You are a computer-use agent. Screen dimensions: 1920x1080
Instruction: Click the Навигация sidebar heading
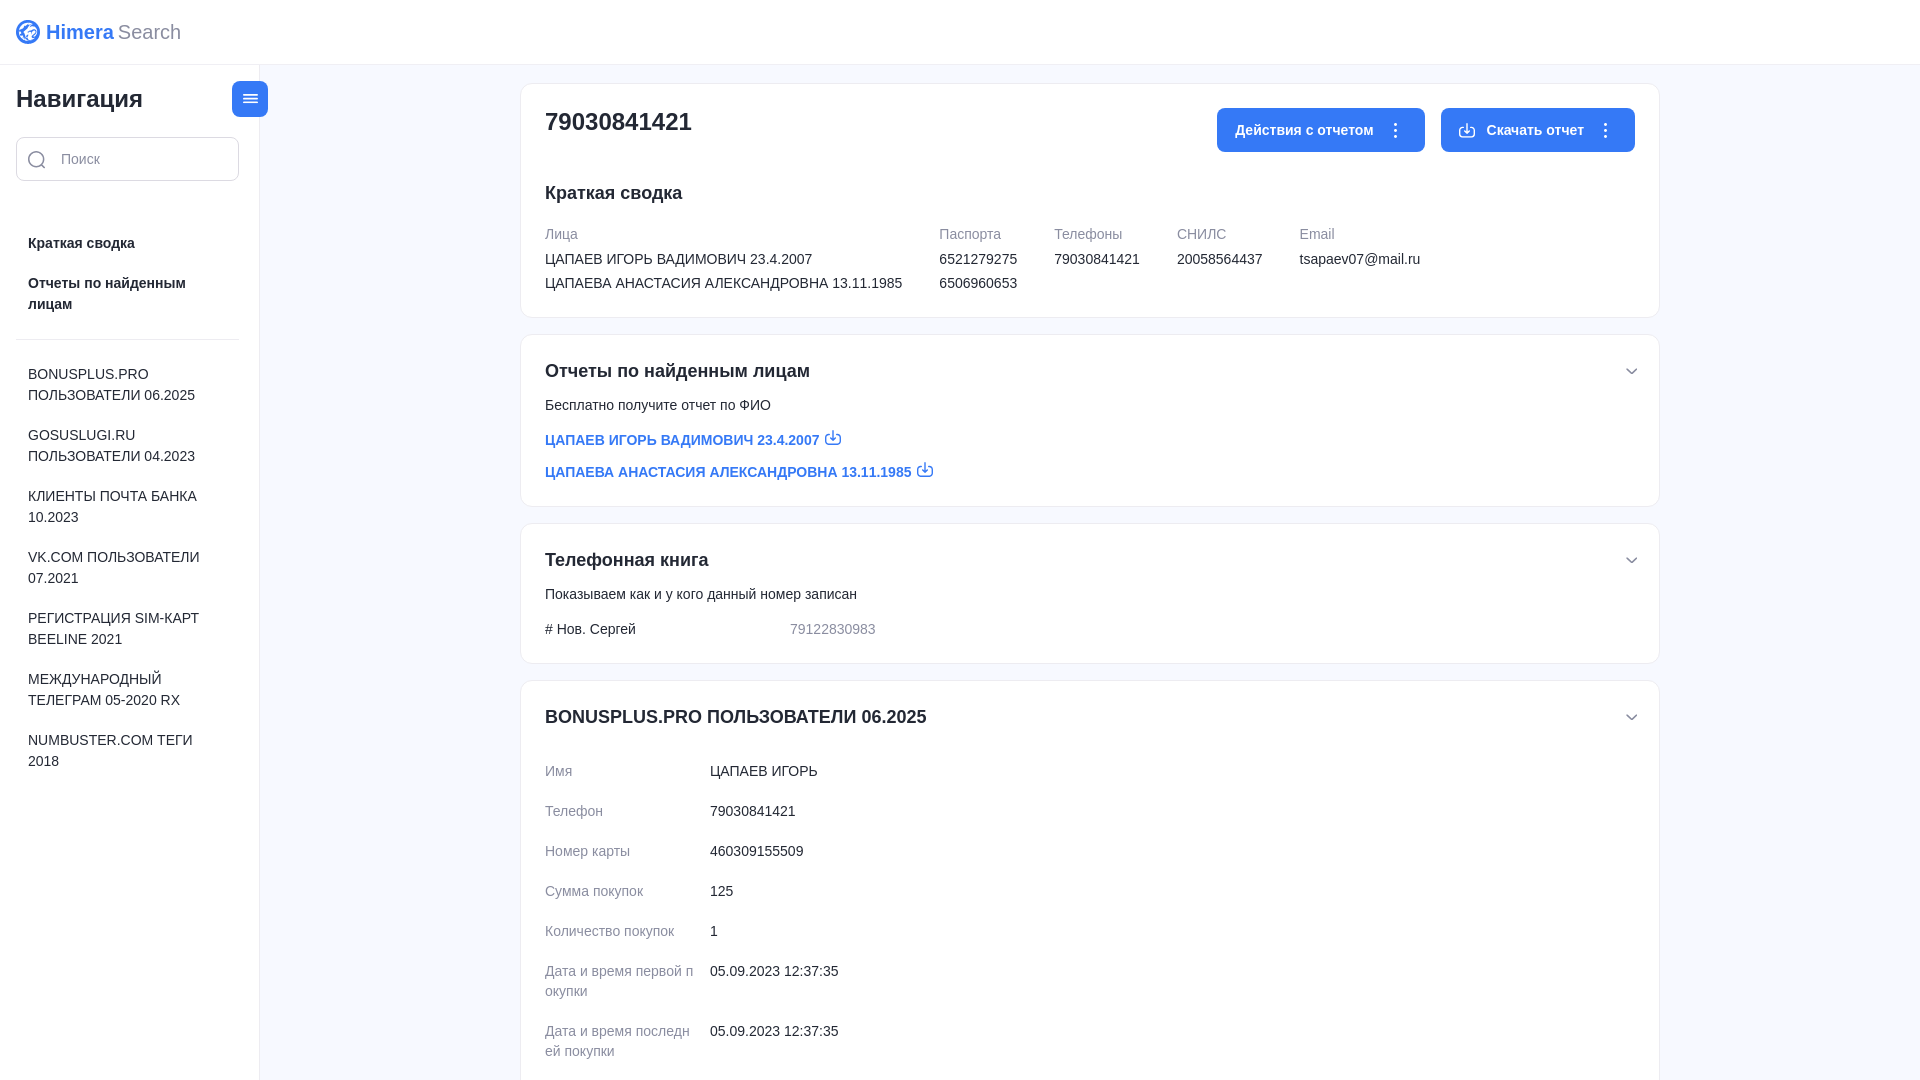[x=79, y=99]
